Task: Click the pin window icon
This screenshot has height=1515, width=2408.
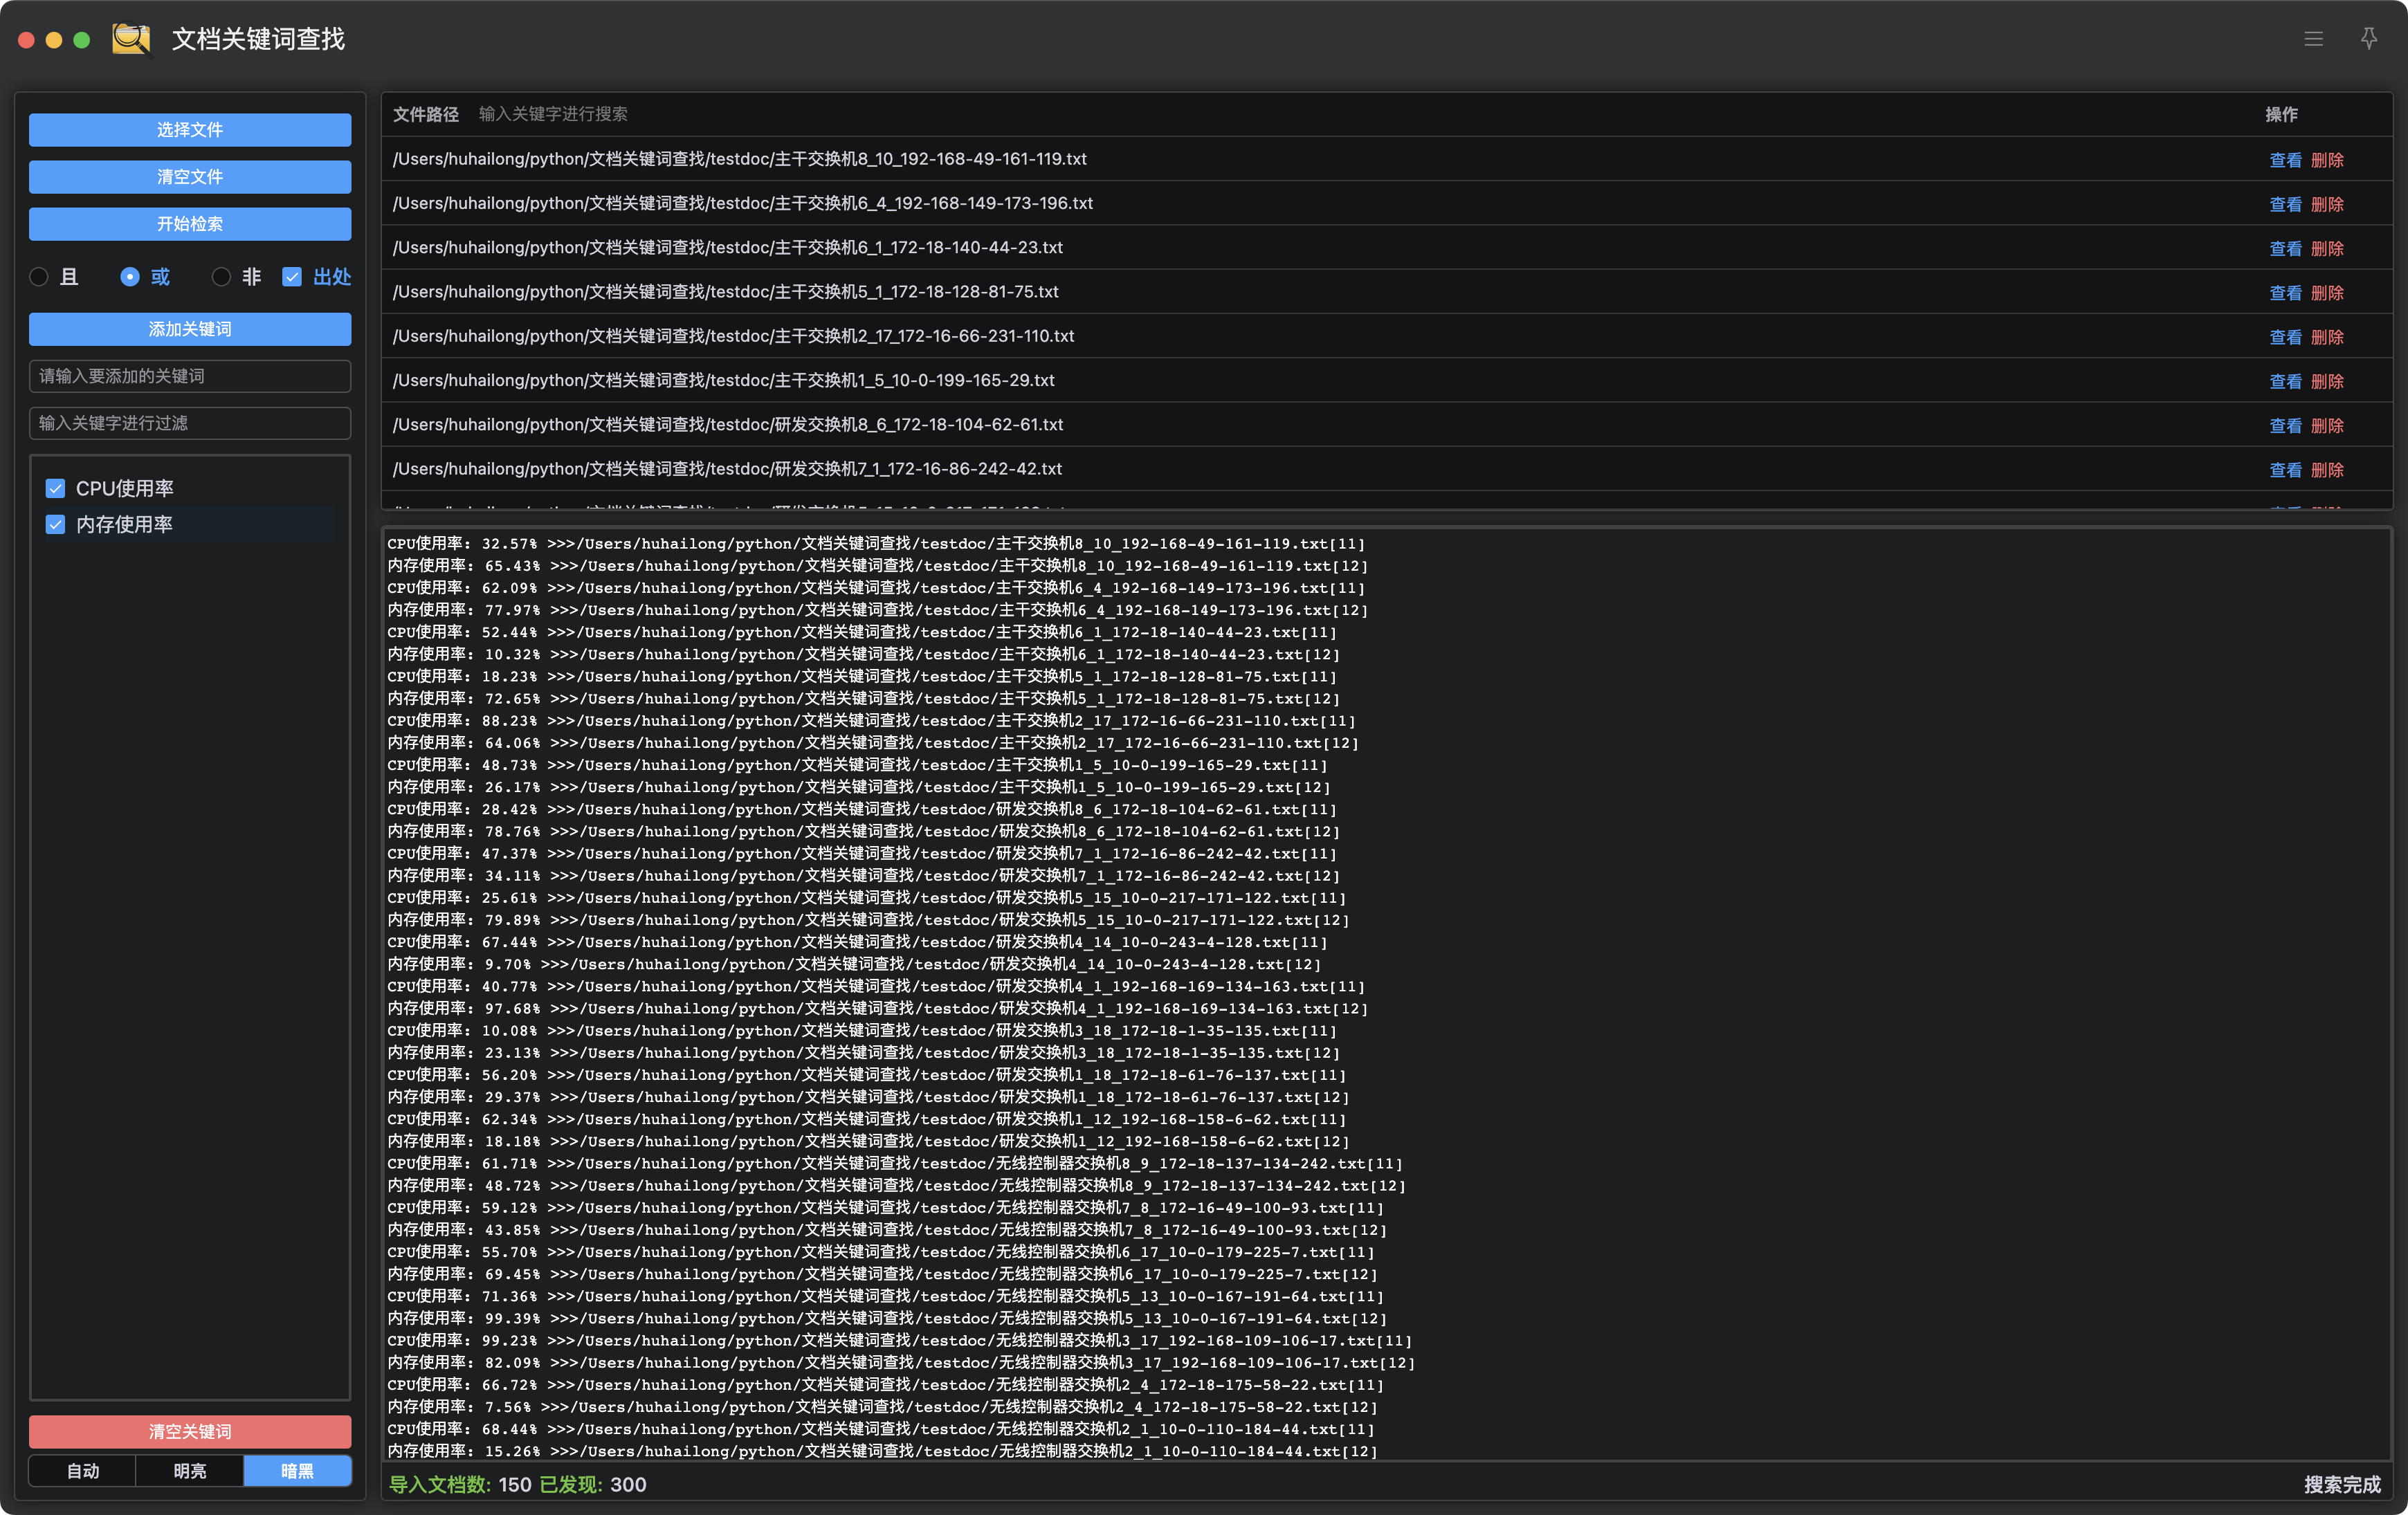Action: pyautogui.click(x=2368, y=39)
